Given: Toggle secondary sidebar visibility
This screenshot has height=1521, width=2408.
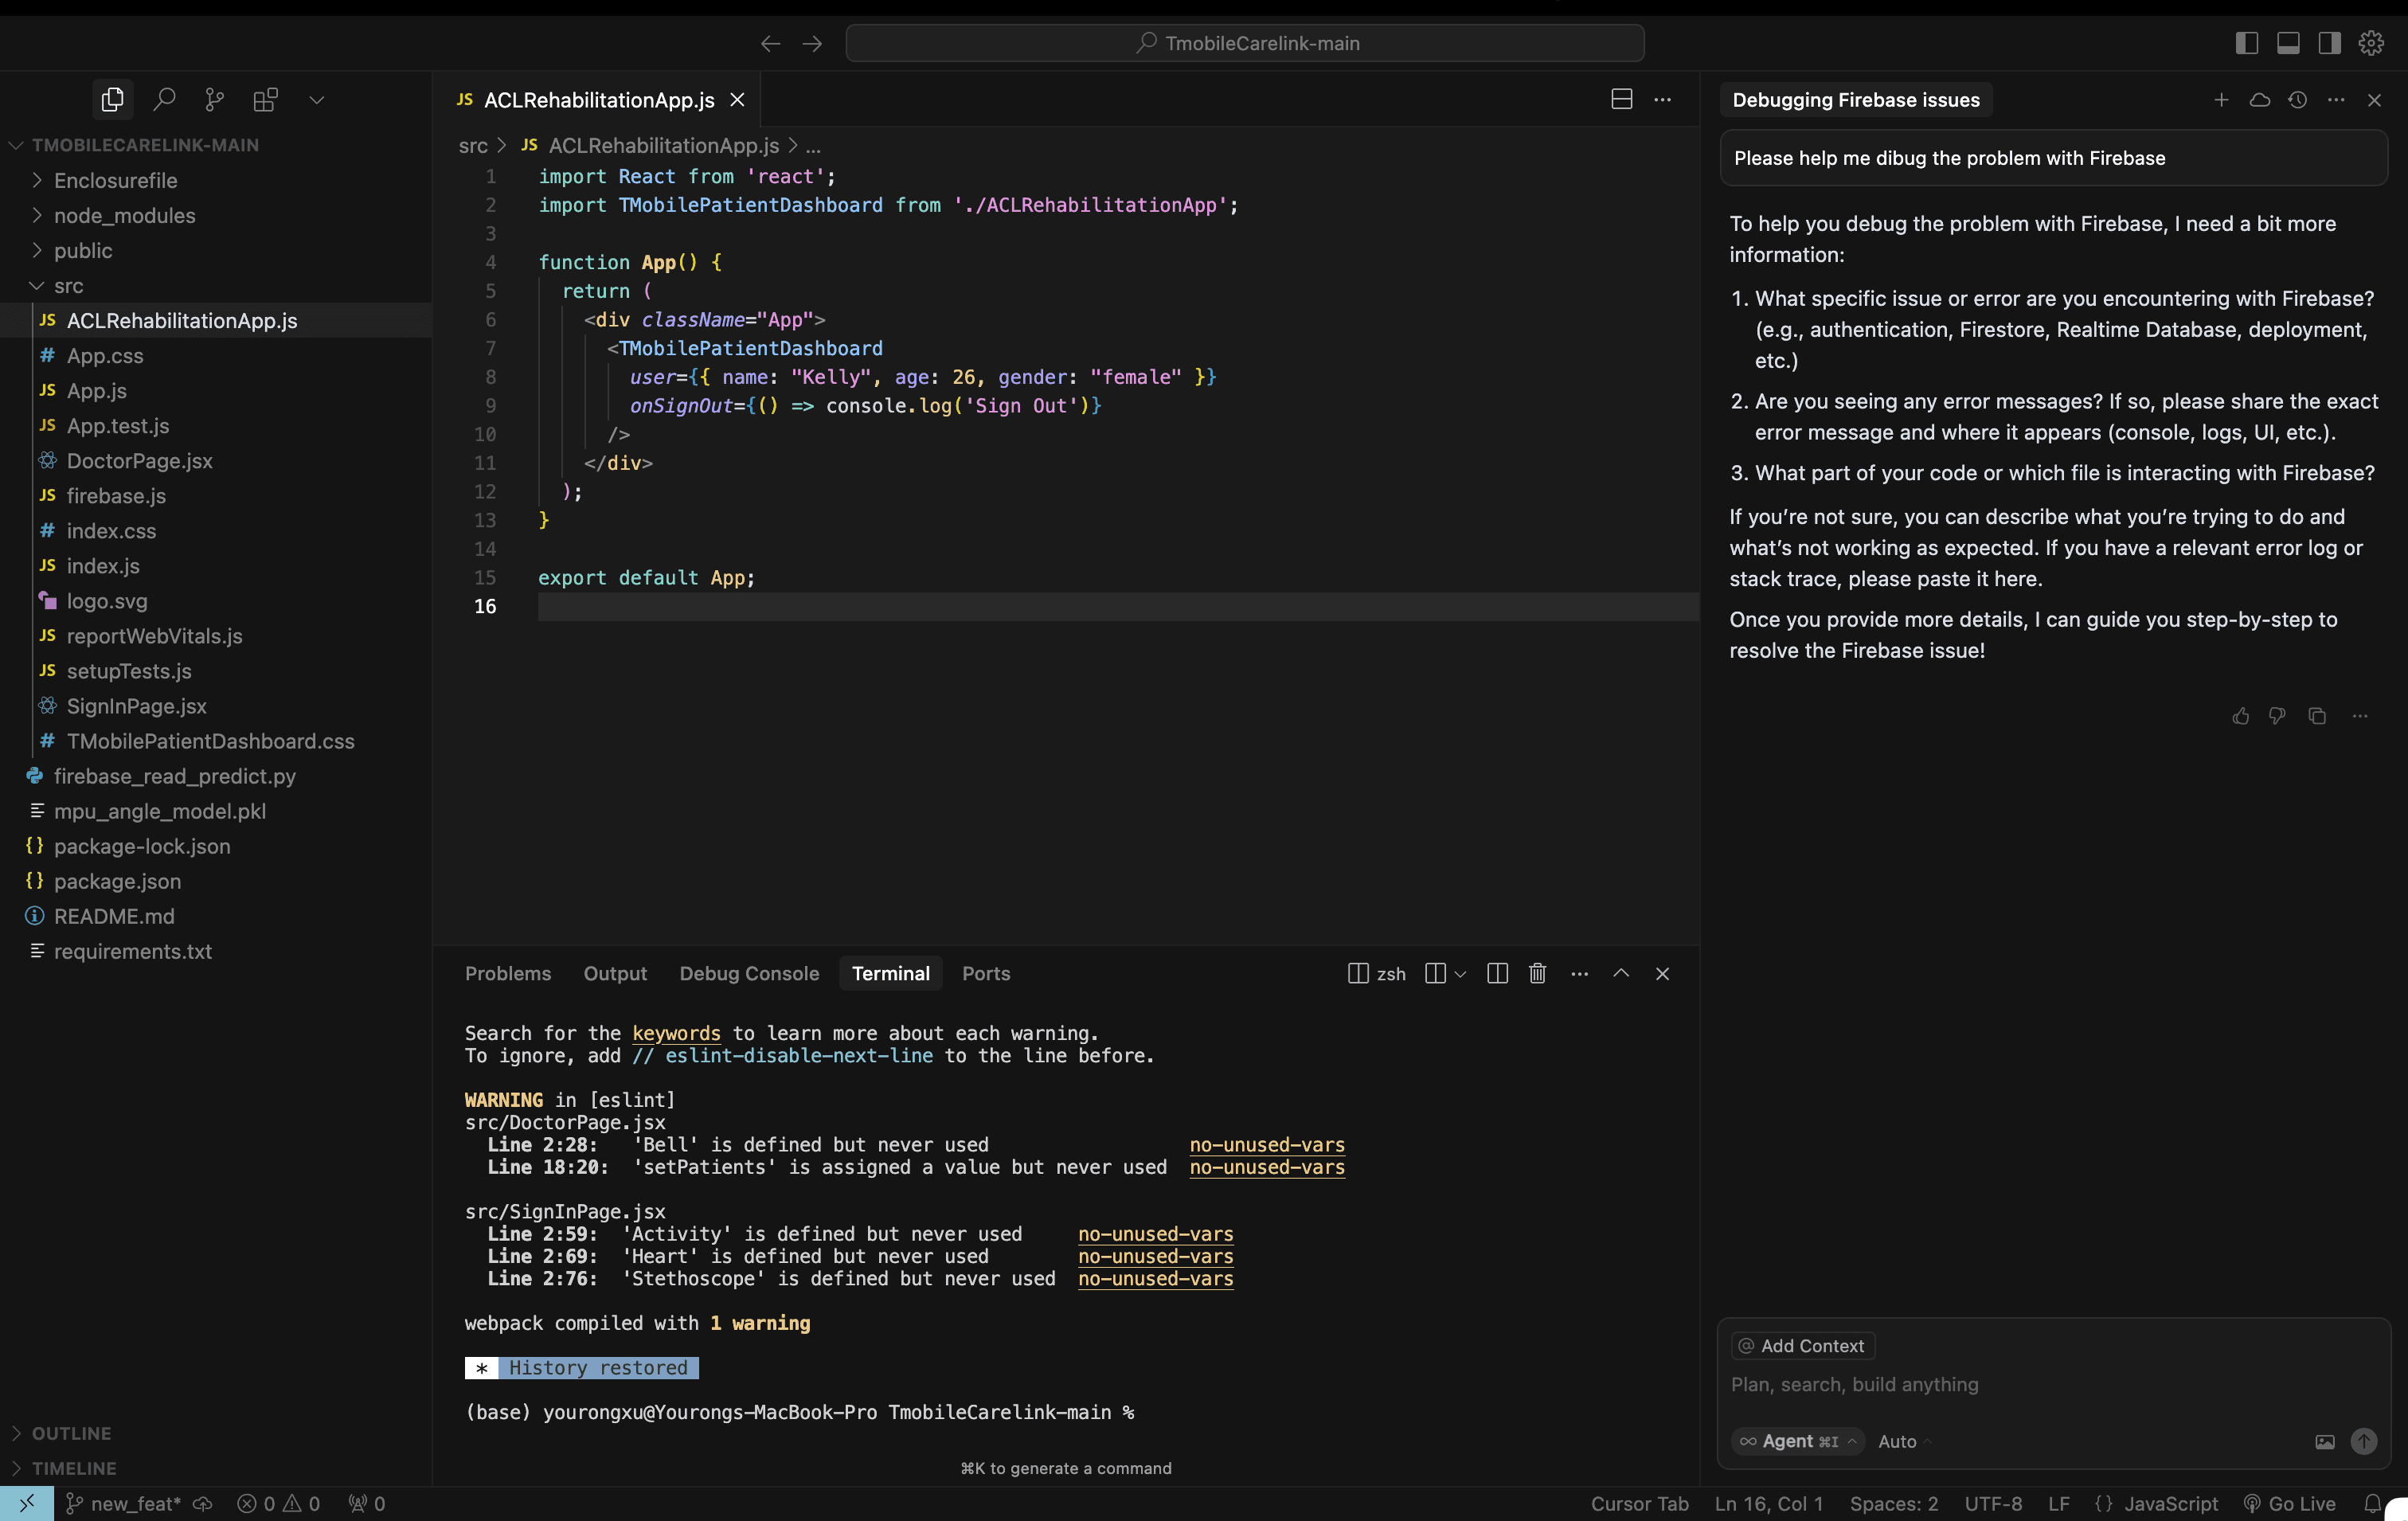Looking at the screenshot, I should 2329,43.
